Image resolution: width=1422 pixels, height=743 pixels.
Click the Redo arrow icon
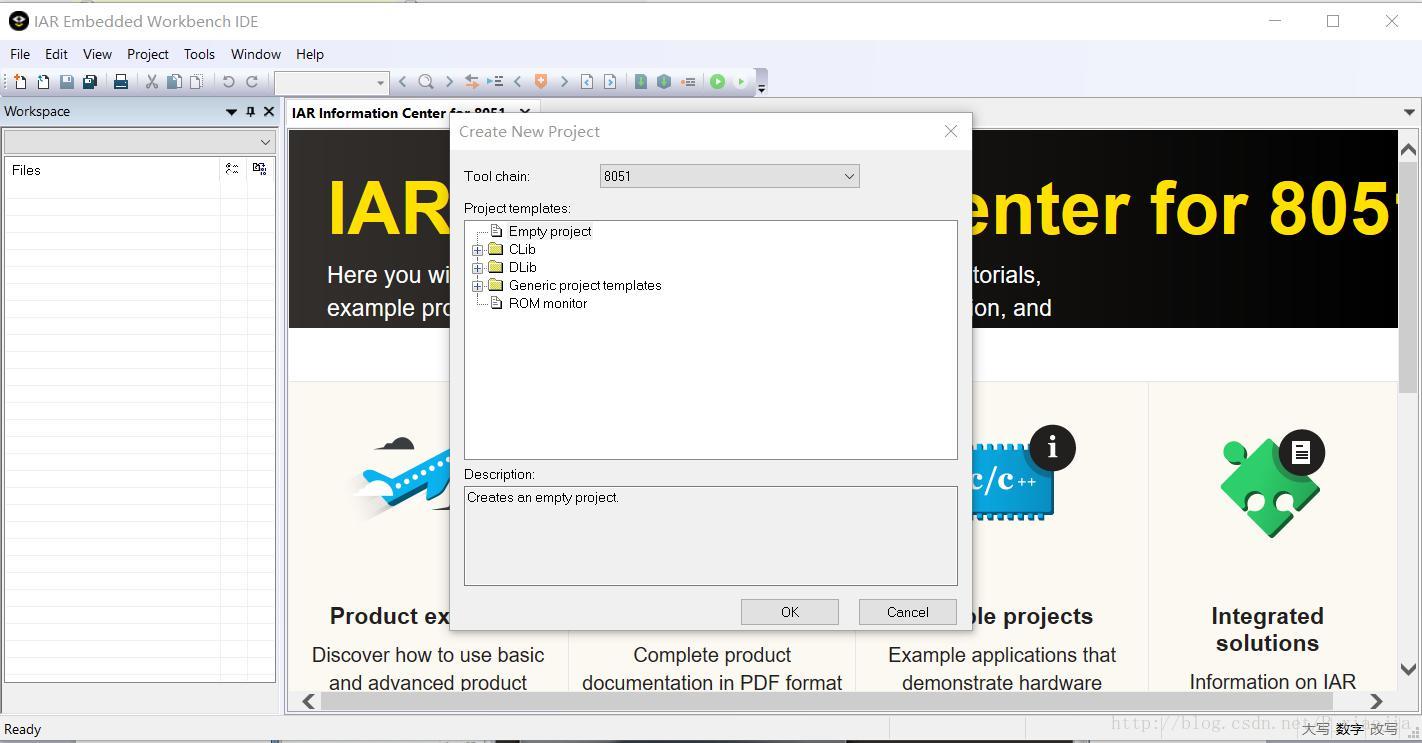click(252, 82)
